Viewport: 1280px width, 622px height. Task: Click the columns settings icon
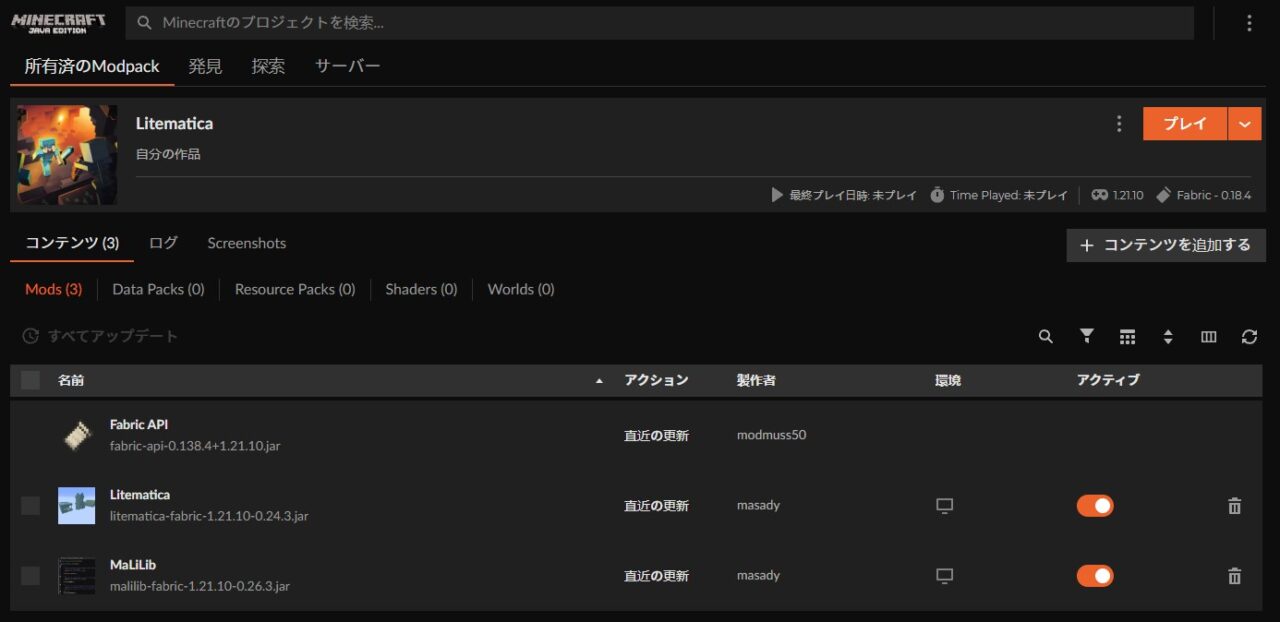[x=1208, y=337]
